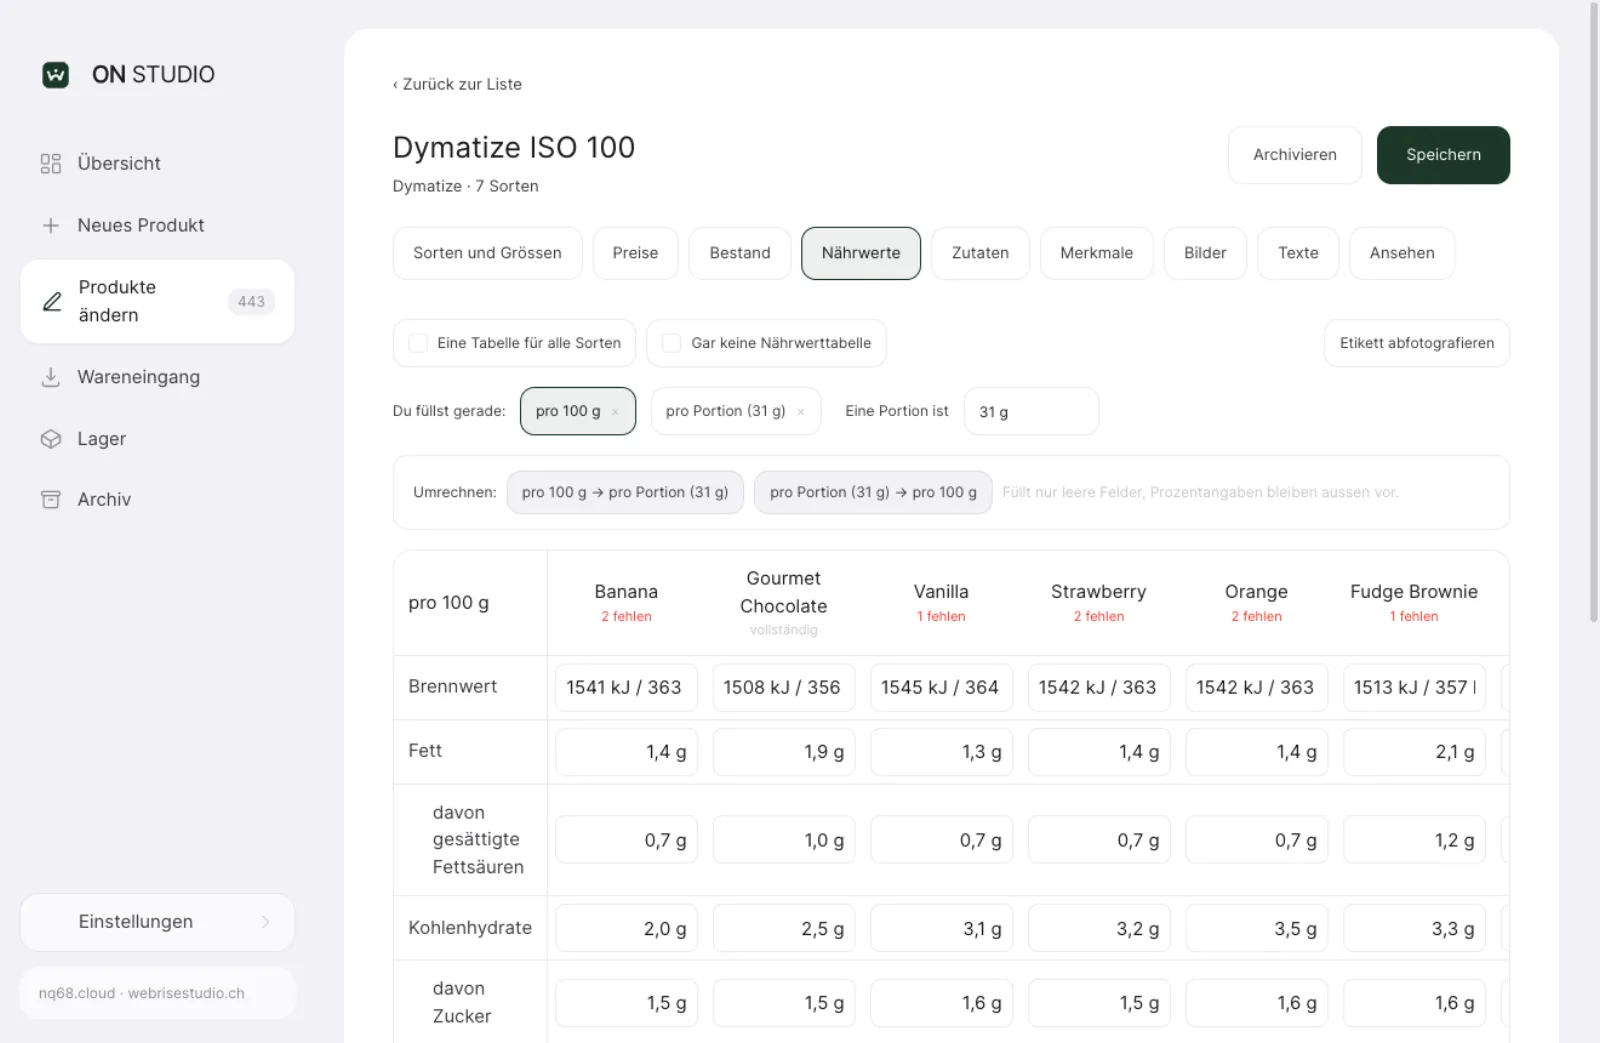Open the Preise tab
Viewport: 1600px width, 1043px height.
coord(636,253)
